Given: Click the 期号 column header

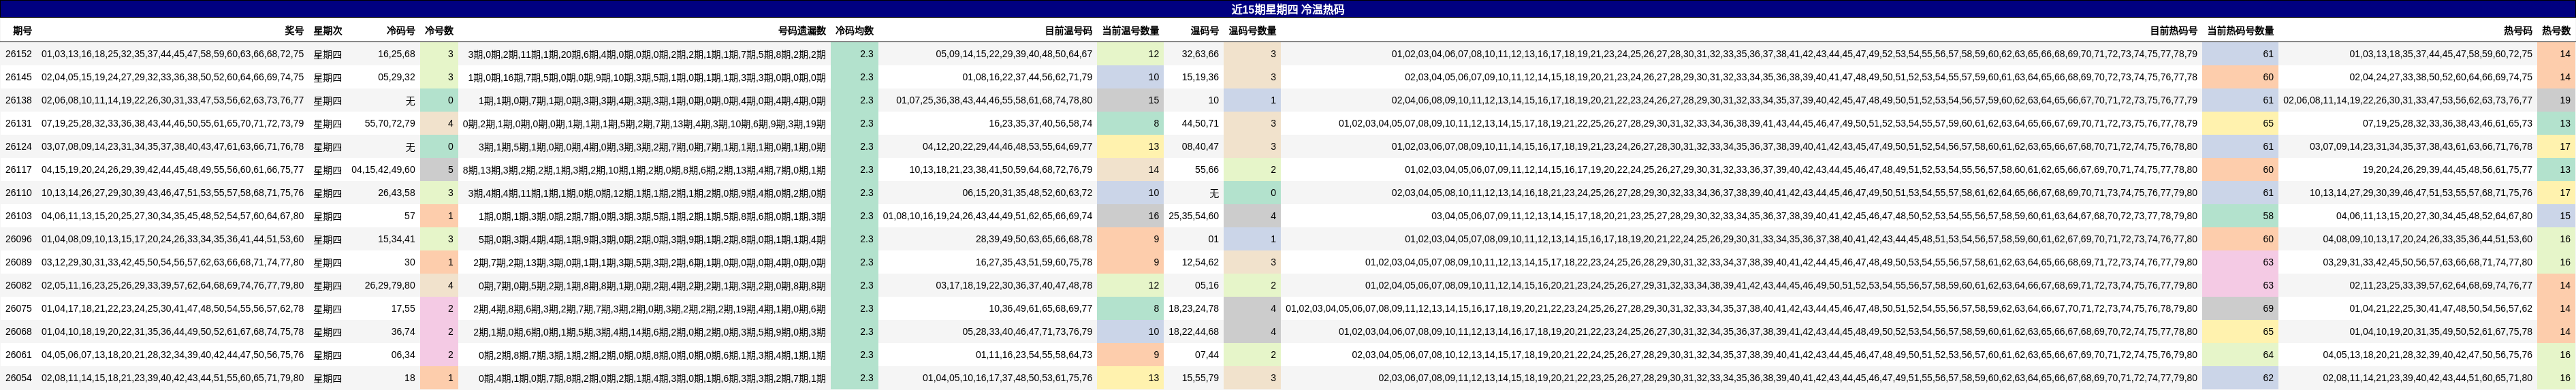Looking at the screenshot, I should point(22,31).
